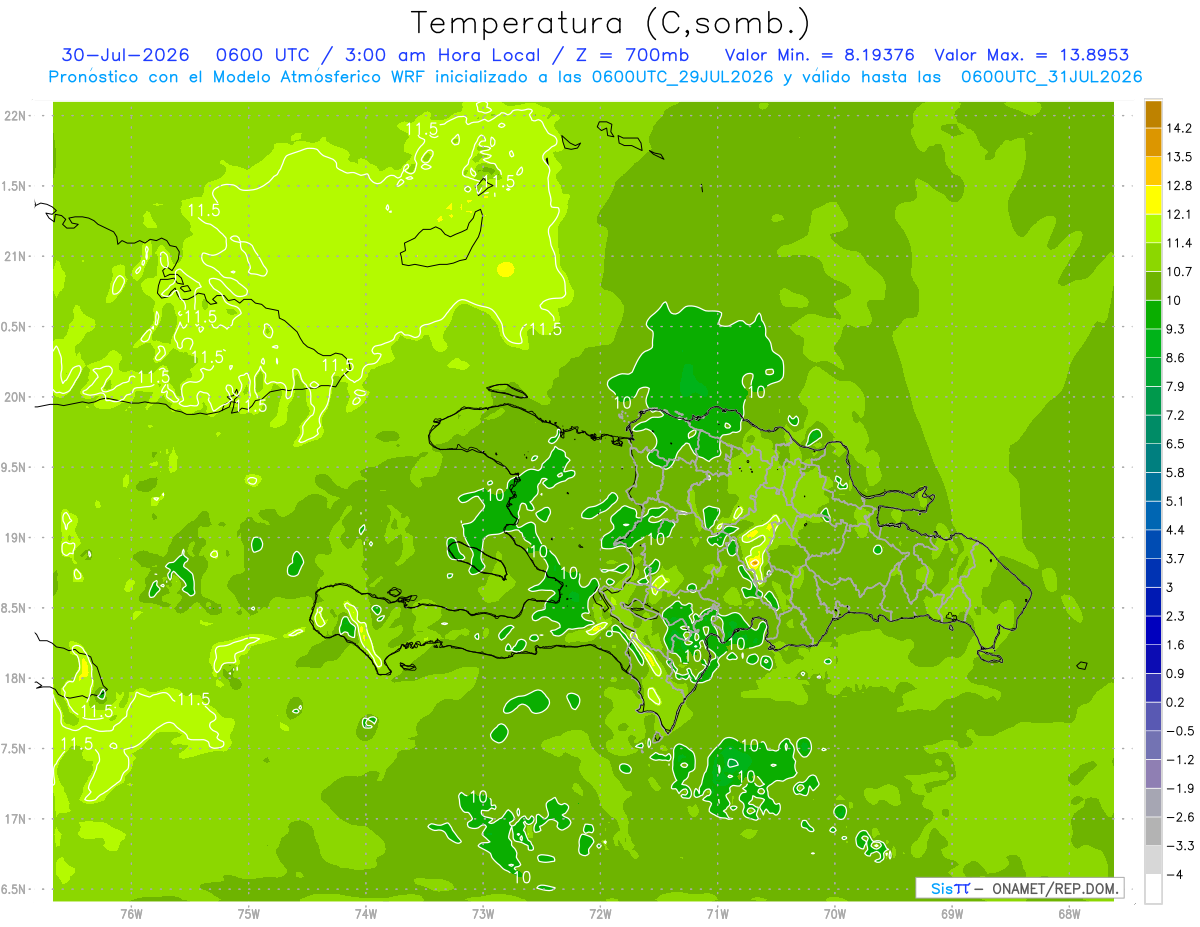
Task: Click the '71W' longitude axis label
Action: click(x=717, y=914)
